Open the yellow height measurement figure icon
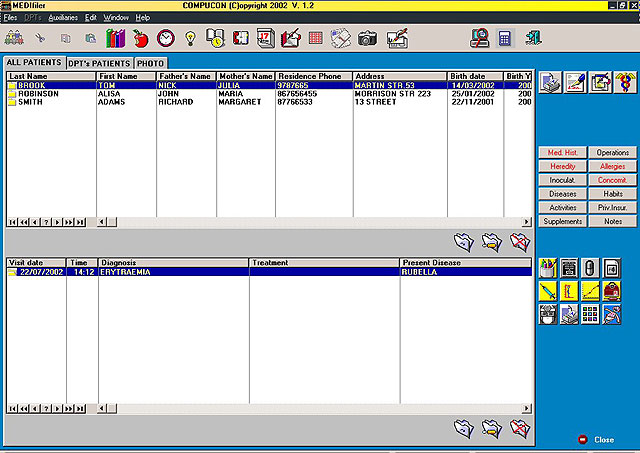 click(x=569, y=291)
